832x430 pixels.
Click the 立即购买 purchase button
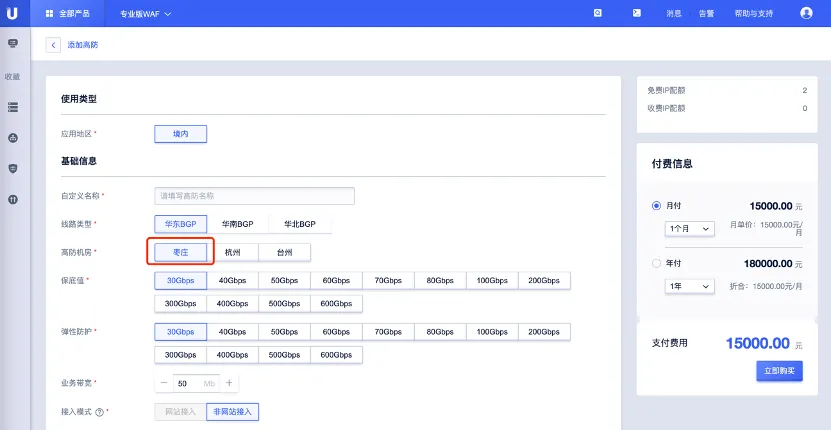779,371
